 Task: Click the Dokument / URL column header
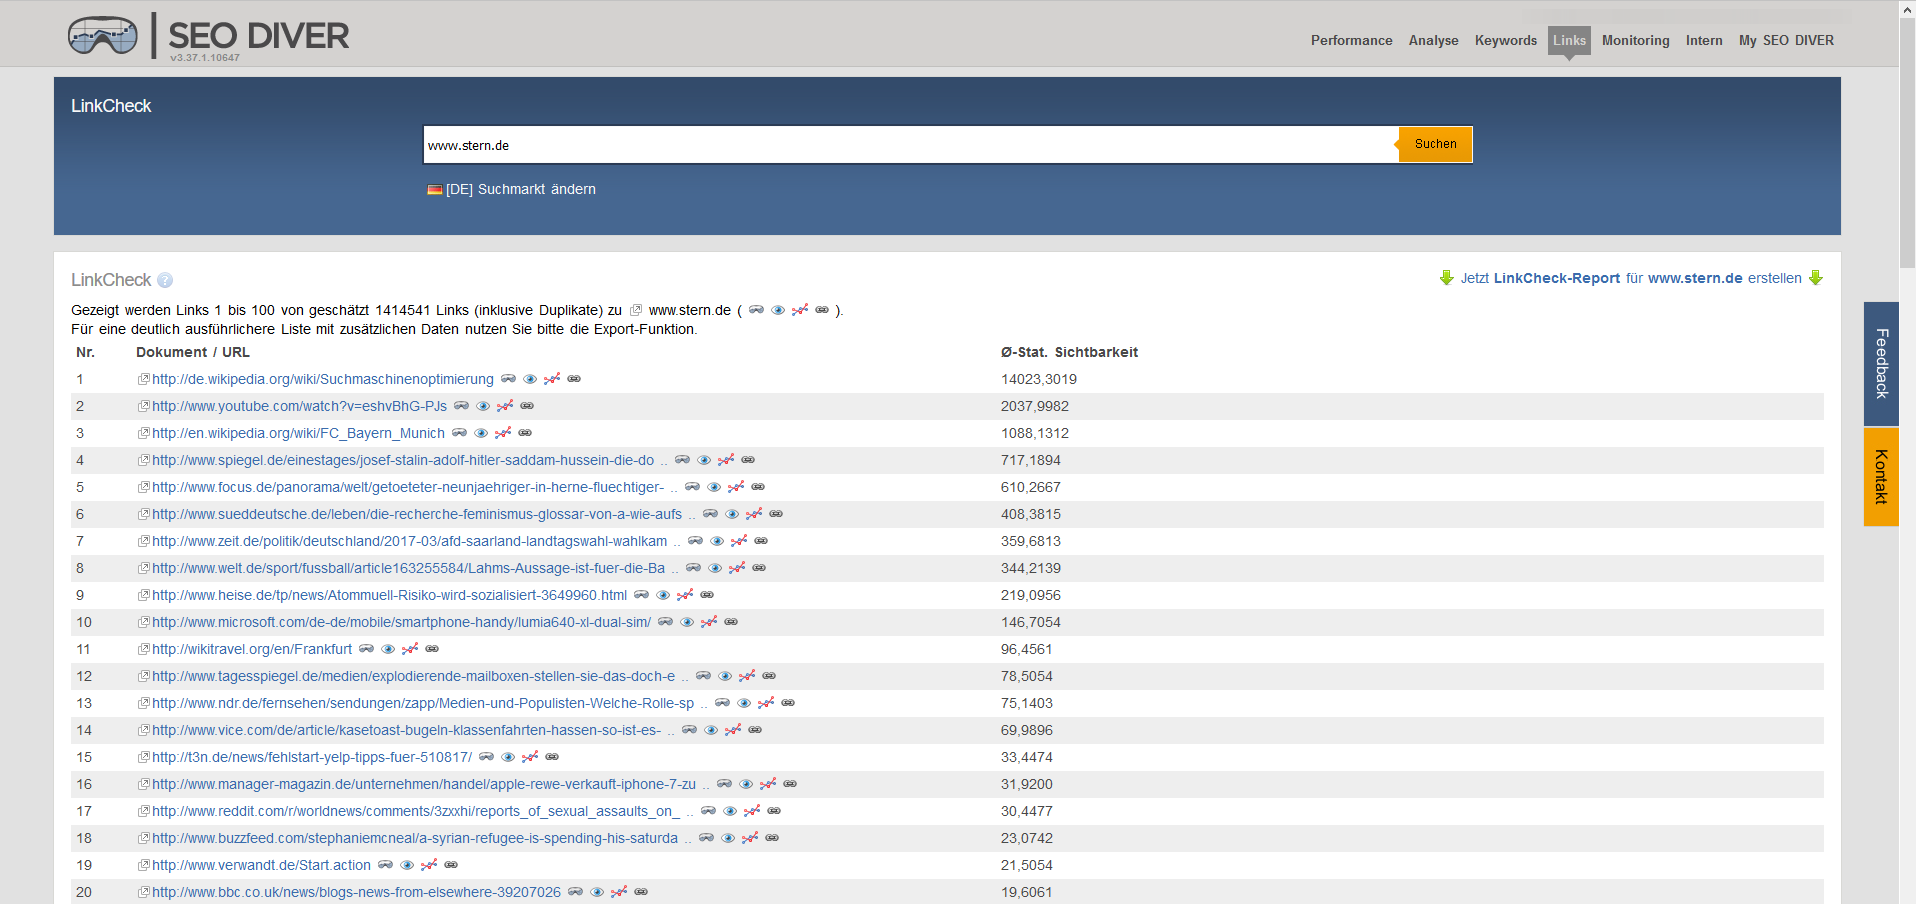pyautogui.click(x=193, y=352)
